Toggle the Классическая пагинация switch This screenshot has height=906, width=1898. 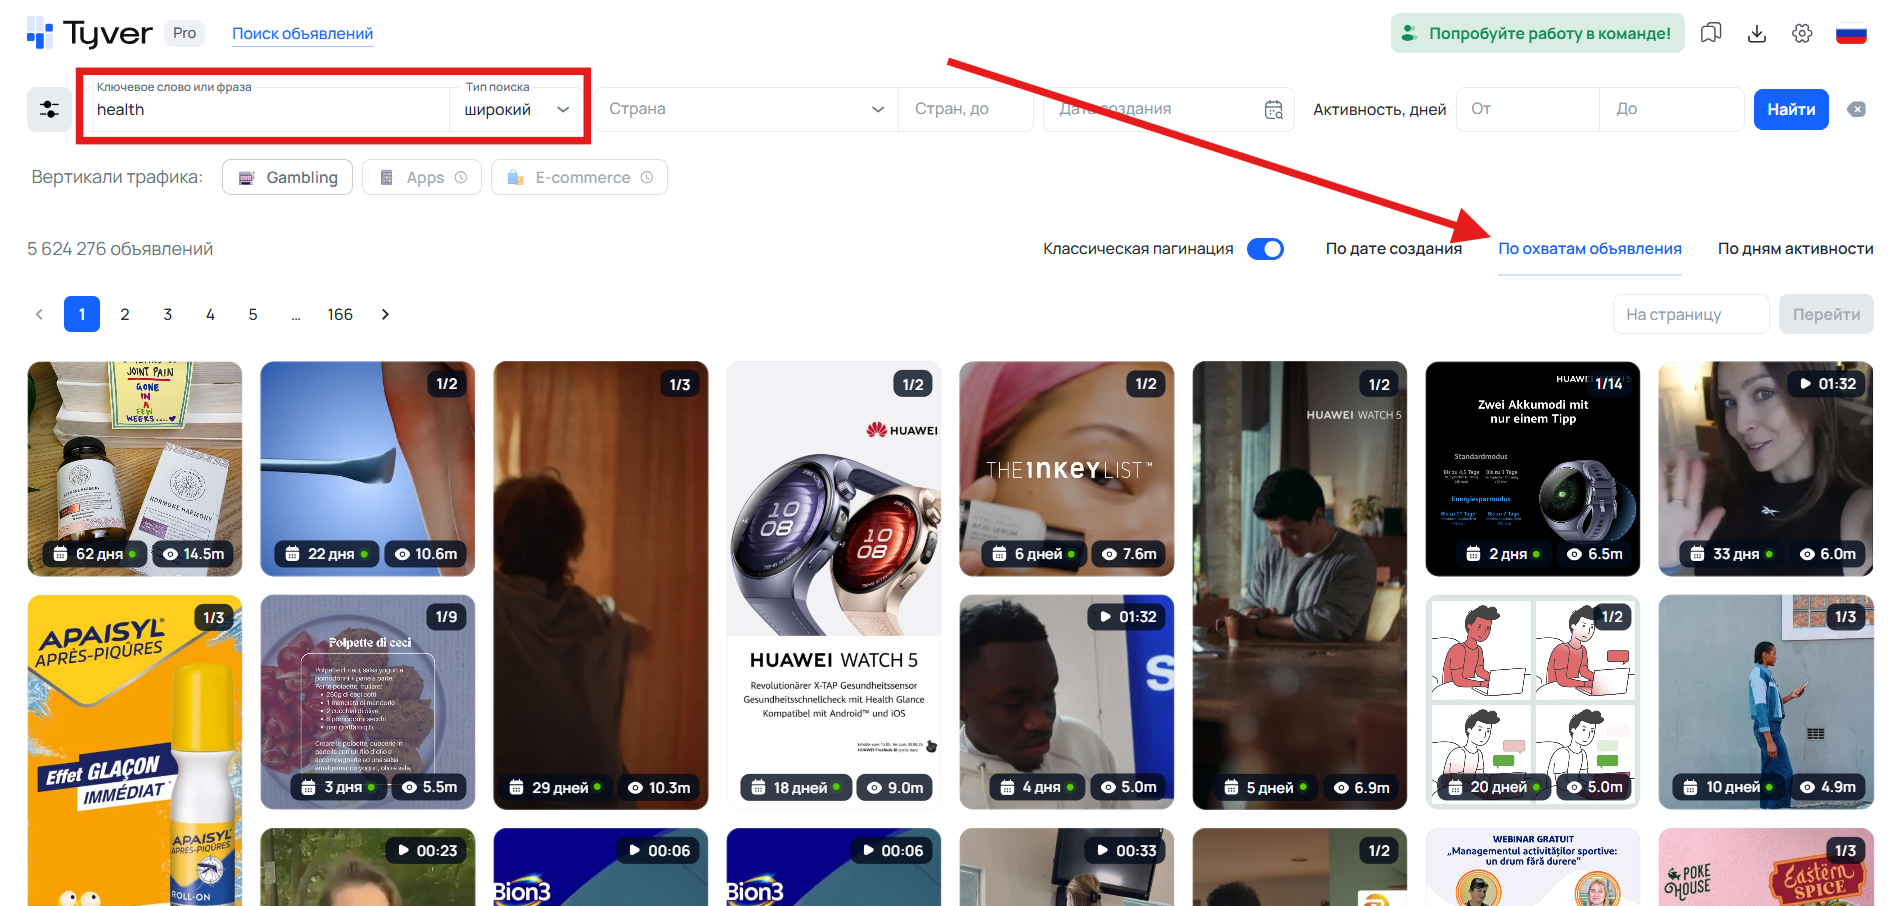tap(1265, 249)
